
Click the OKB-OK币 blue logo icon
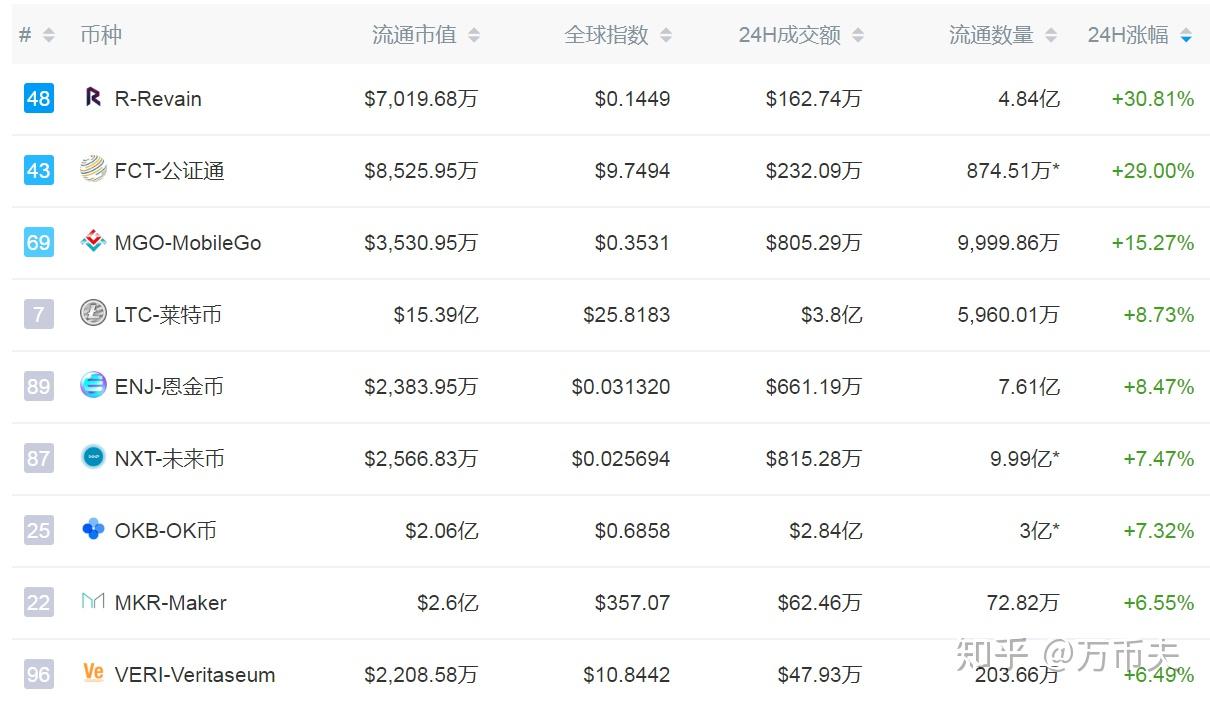[93, 529]
